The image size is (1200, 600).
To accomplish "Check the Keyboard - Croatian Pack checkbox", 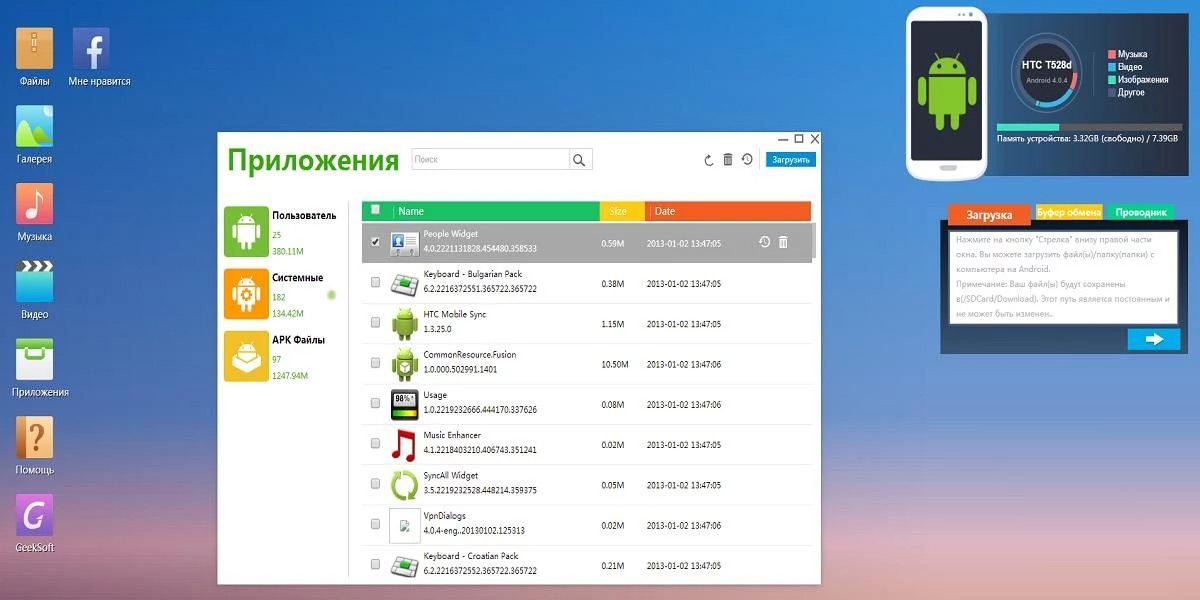I will click(375, 564).
